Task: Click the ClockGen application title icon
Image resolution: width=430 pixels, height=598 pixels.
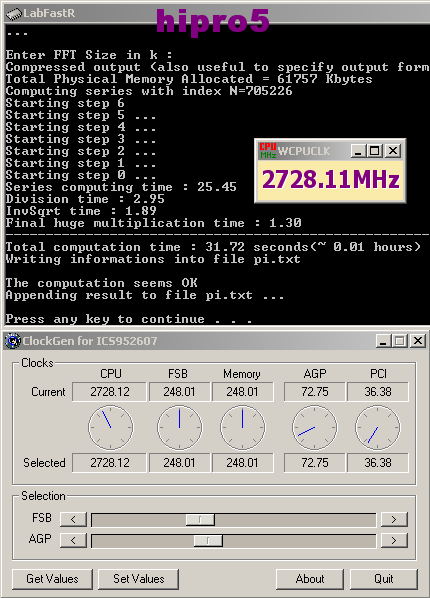Action: coord(13,341)
